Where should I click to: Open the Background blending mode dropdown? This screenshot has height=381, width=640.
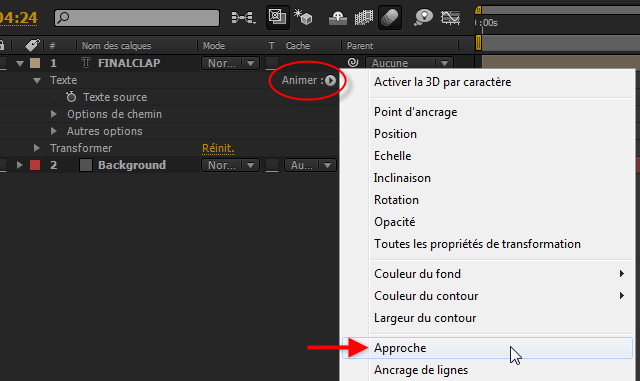pos(230,165)
